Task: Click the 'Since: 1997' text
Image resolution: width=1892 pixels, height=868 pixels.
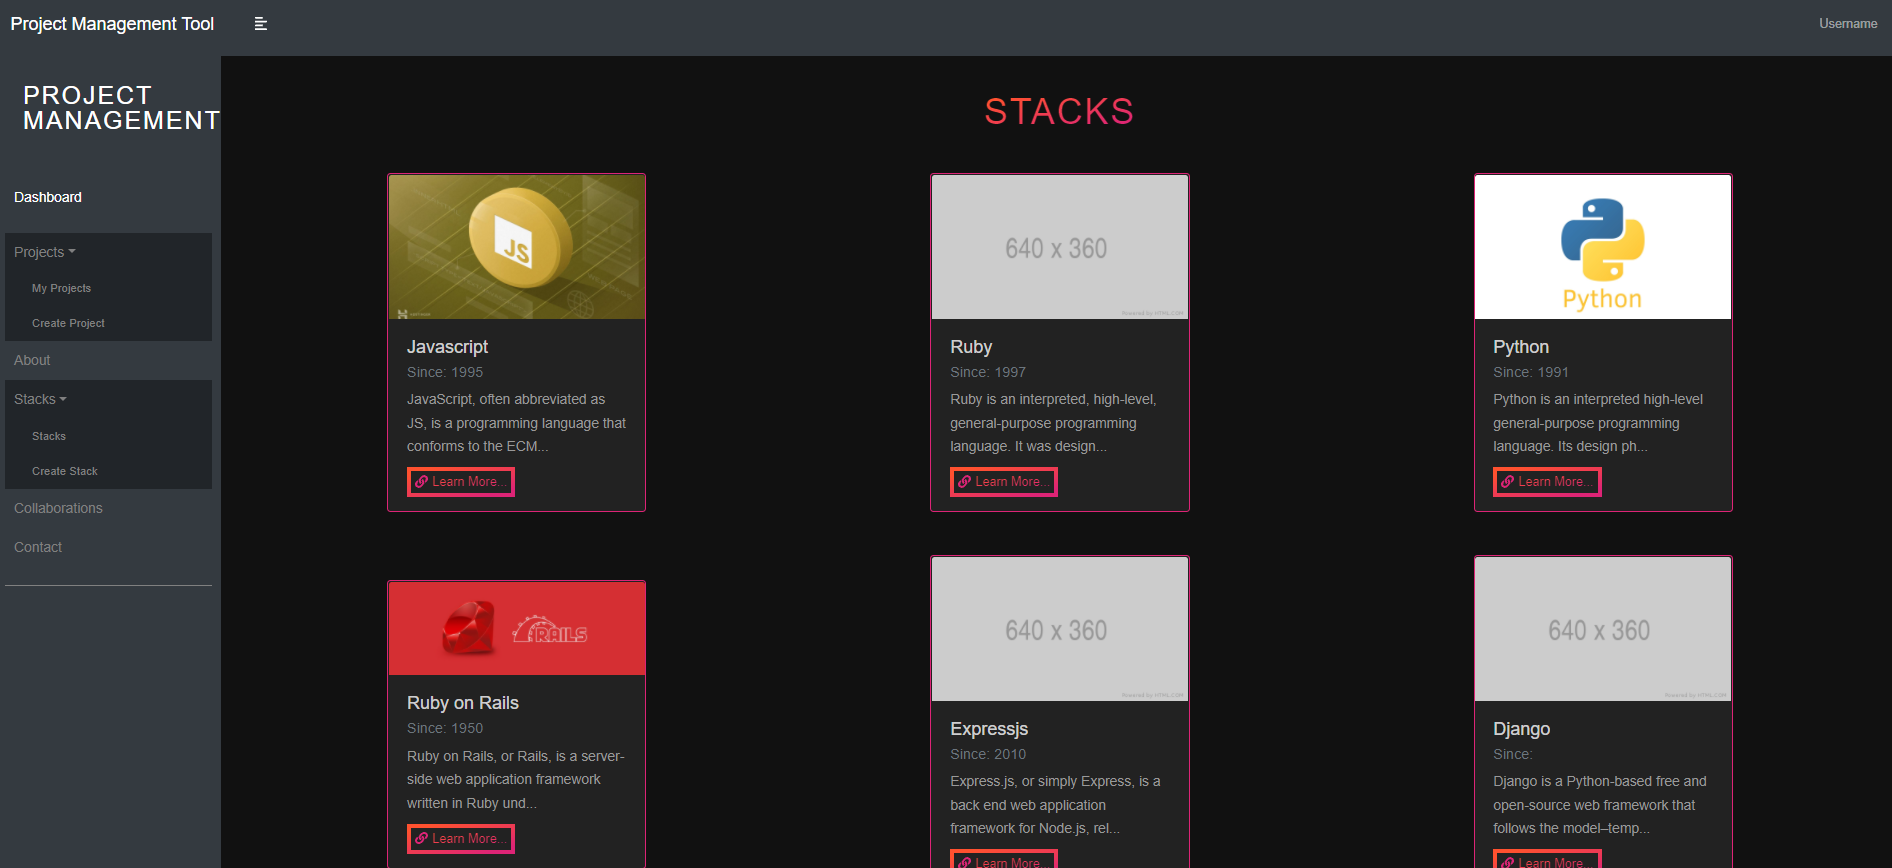Action: coord(988,372)
